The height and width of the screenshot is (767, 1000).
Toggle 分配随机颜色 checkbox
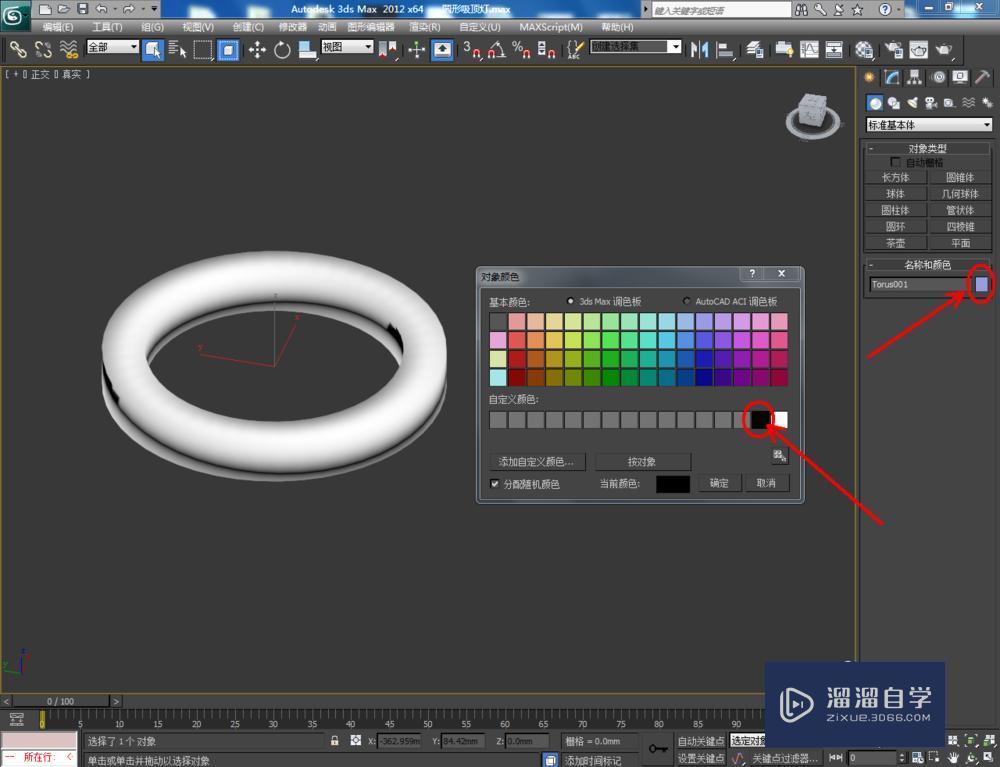click(x=495, y=484)
